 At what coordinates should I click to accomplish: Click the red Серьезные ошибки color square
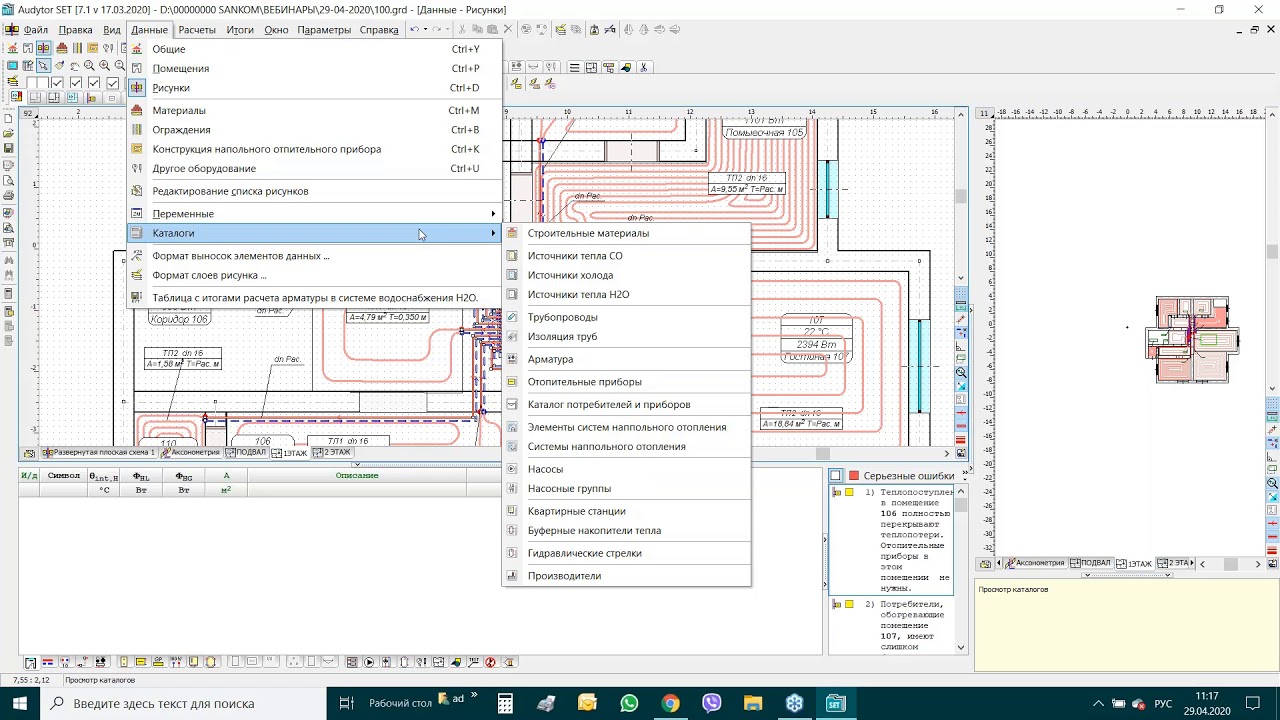854,476
